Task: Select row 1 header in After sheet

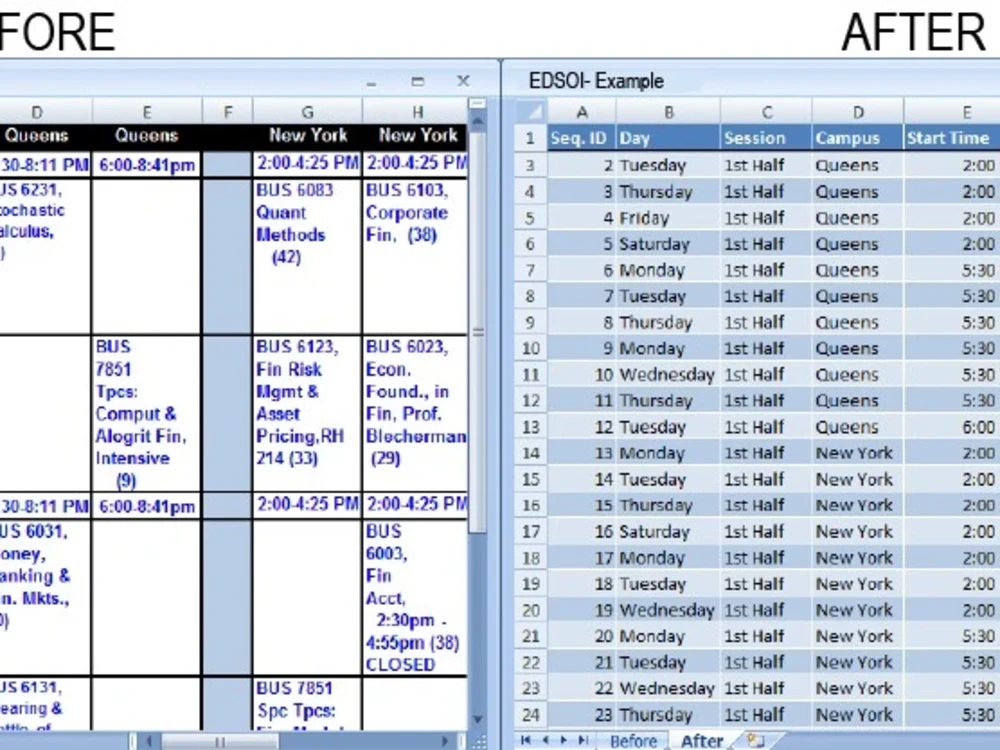Action: [531, 138]
